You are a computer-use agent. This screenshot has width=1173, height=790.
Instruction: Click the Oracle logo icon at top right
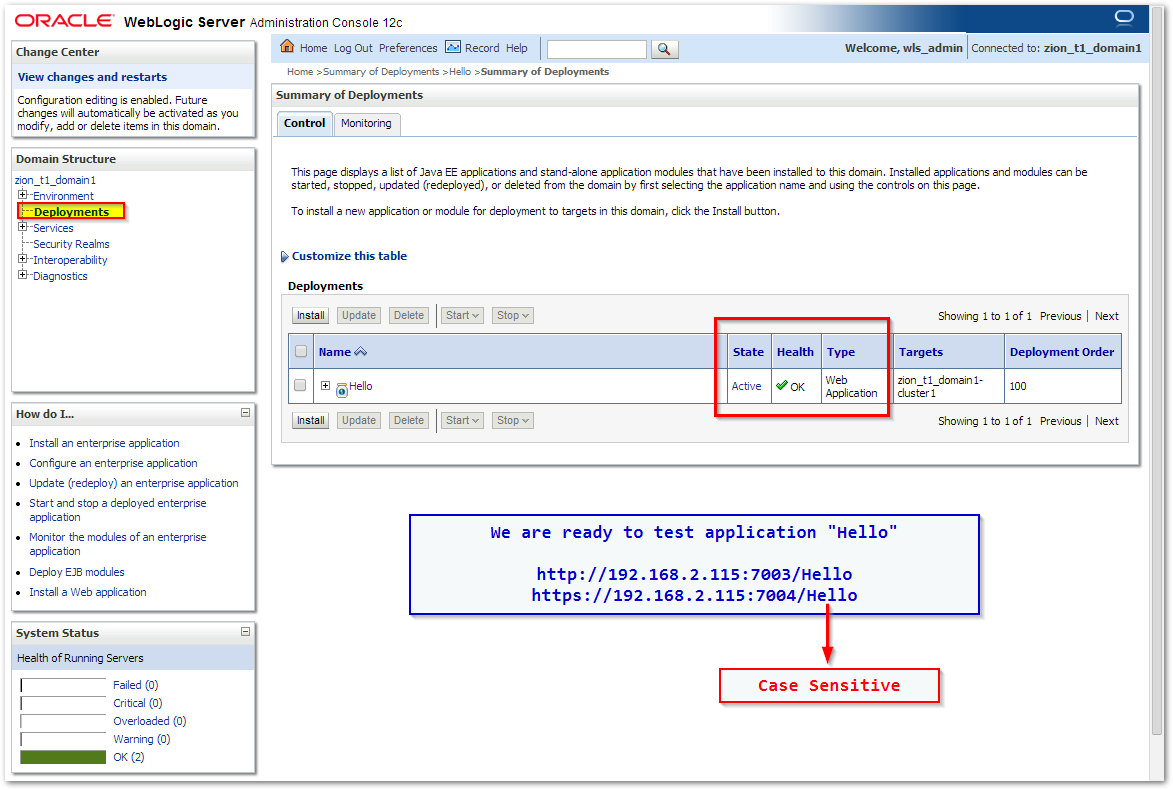(x=1124, y=17)
